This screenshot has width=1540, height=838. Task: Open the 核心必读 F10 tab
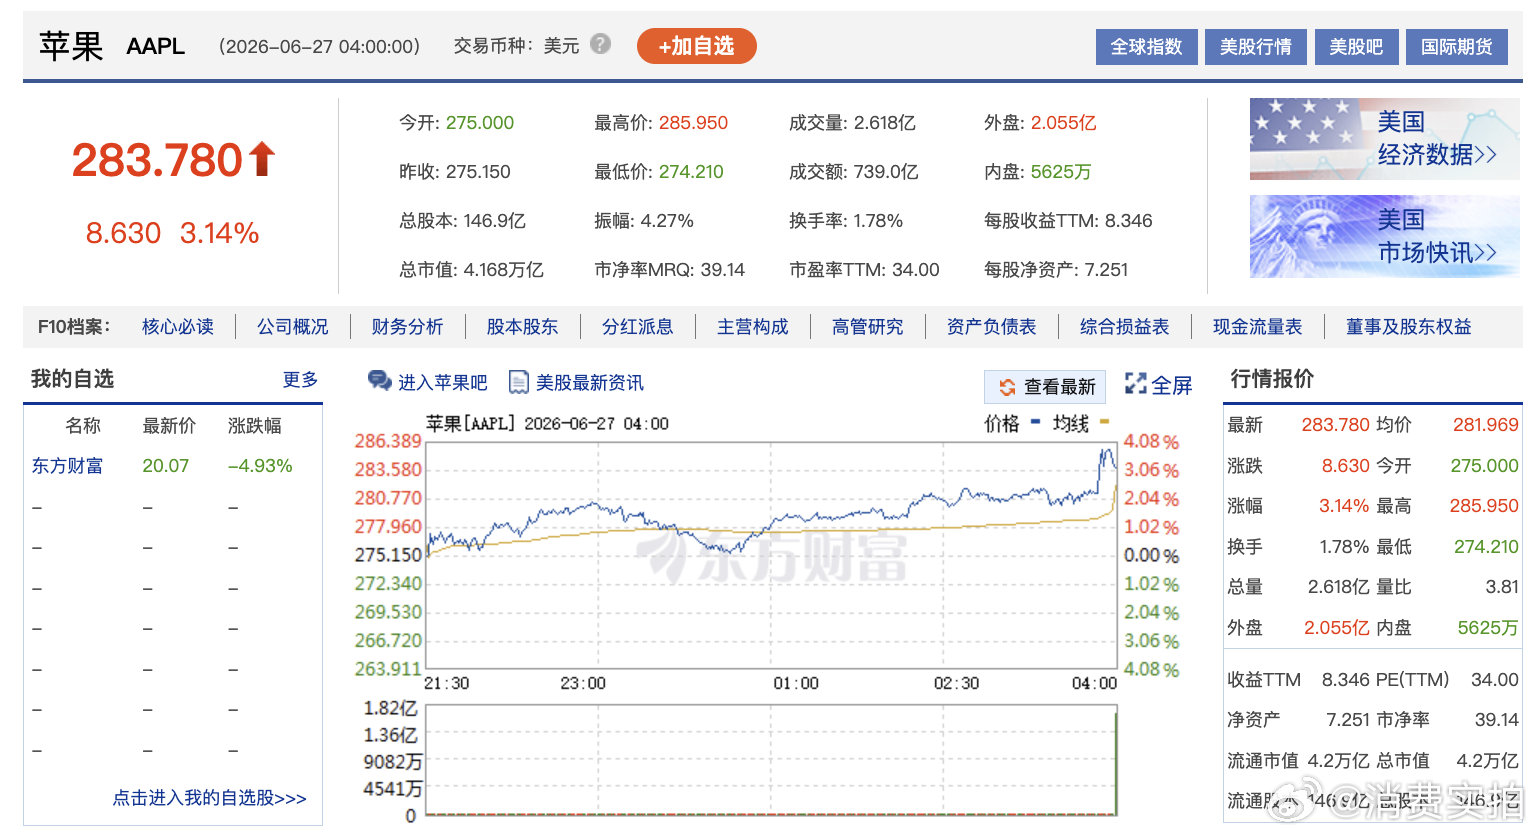pyautogui.click(x=178, y=327)
